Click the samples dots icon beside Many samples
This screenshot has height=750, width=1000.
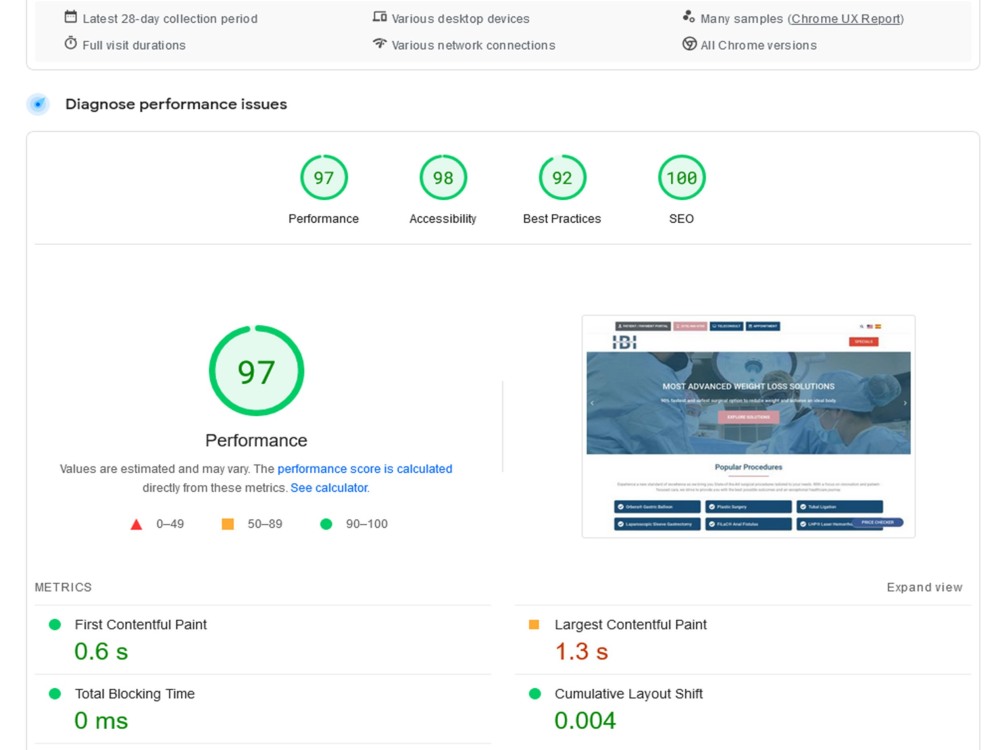pos(689,17)
